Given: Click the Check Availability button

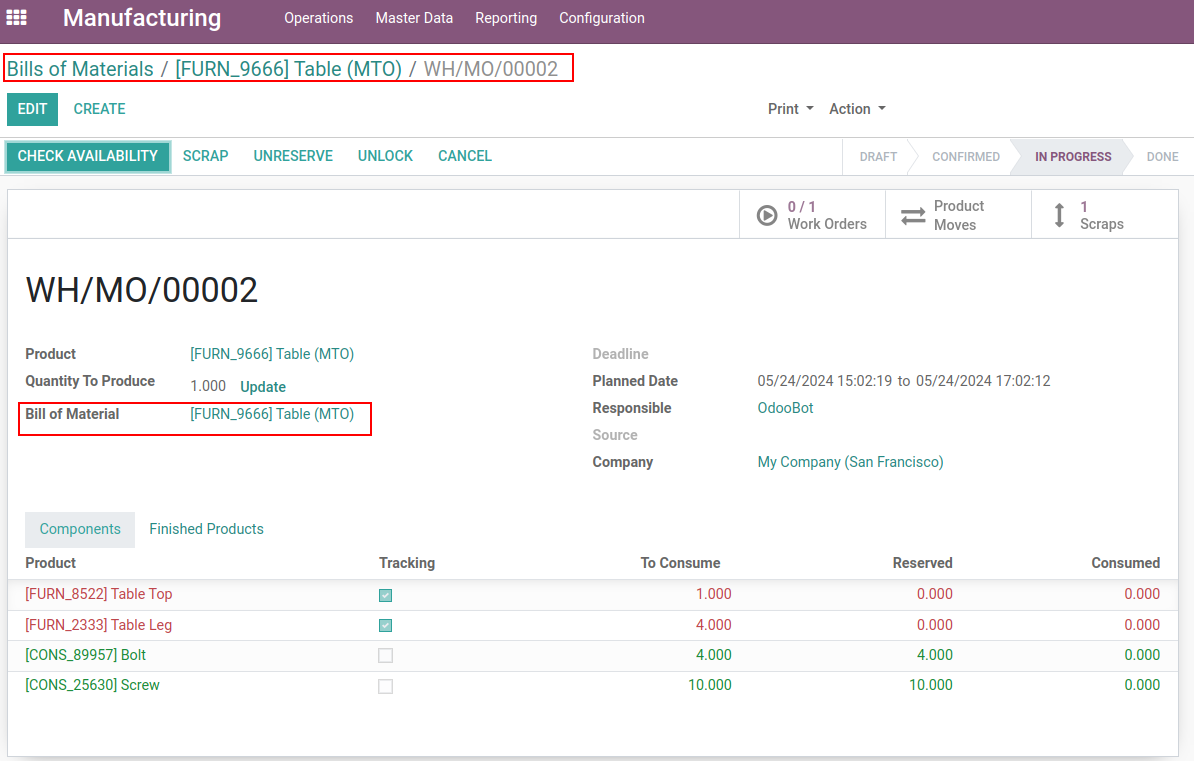Looking at the screenshot, I should click(x=88, y=156).
